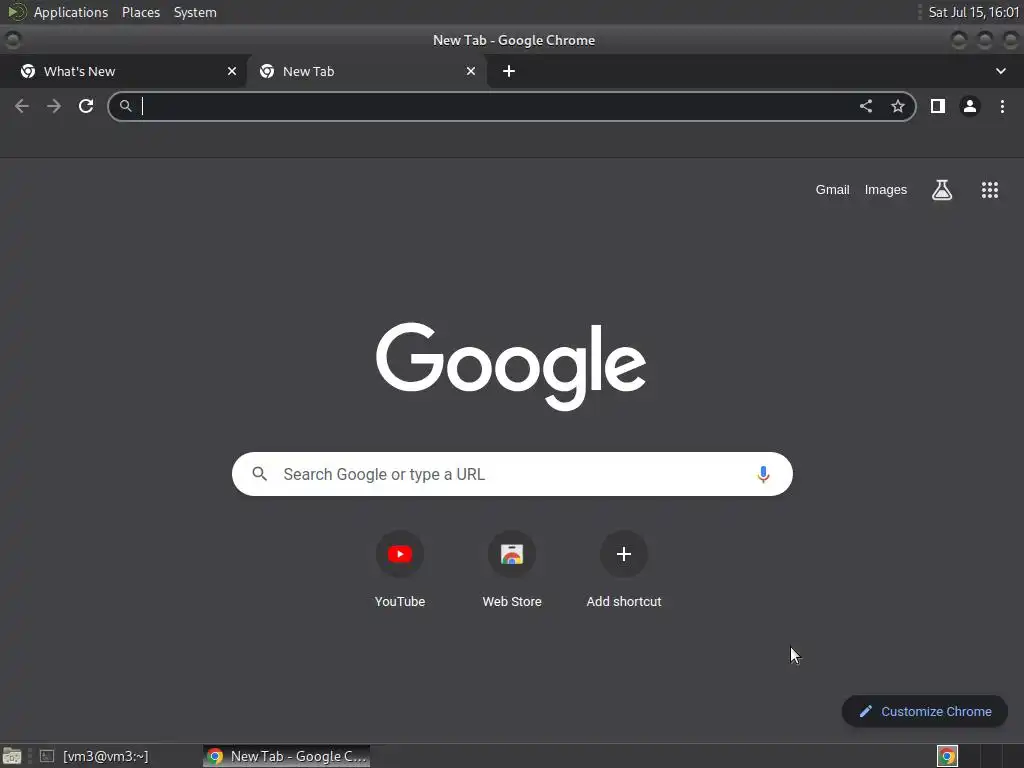Click the window menu button in title bar
This screenshot has width=1024, height=768.
pyautogui.click(x=12, y=40)
